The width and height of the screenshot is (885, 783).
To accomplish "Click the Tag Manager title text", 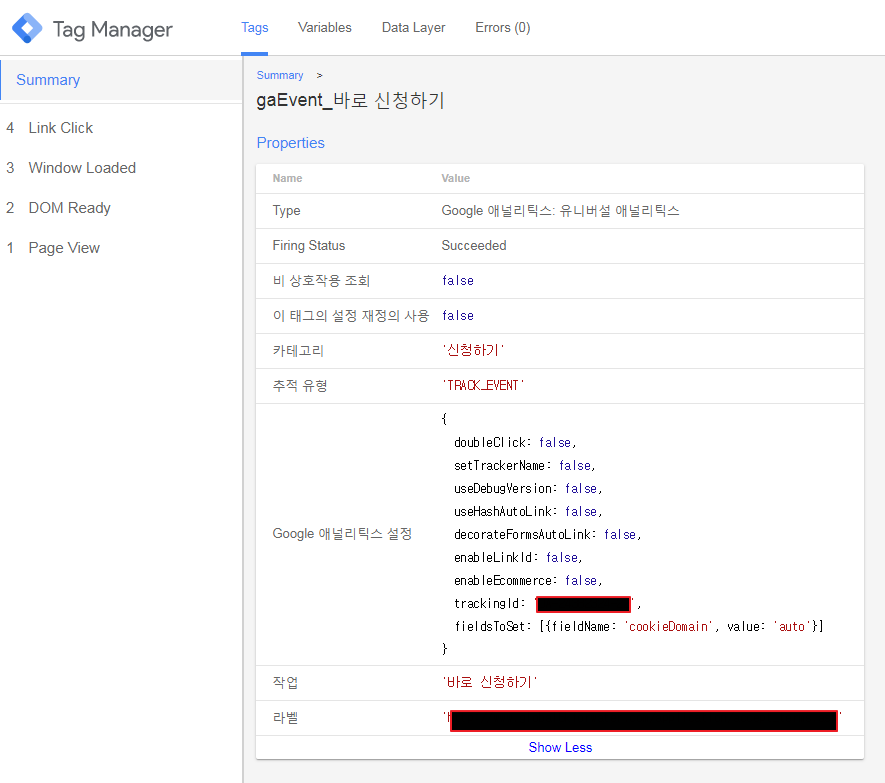I will tap(112, 29).
